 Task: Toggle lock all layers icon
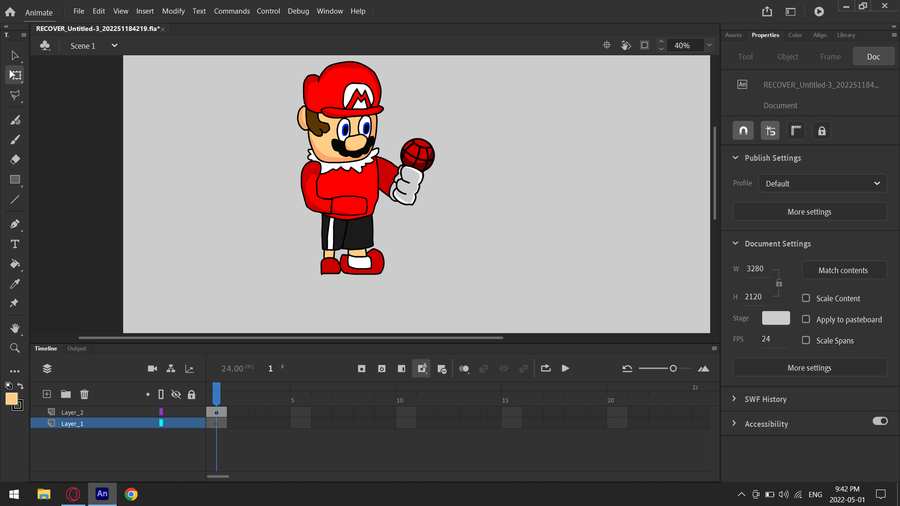192,394
